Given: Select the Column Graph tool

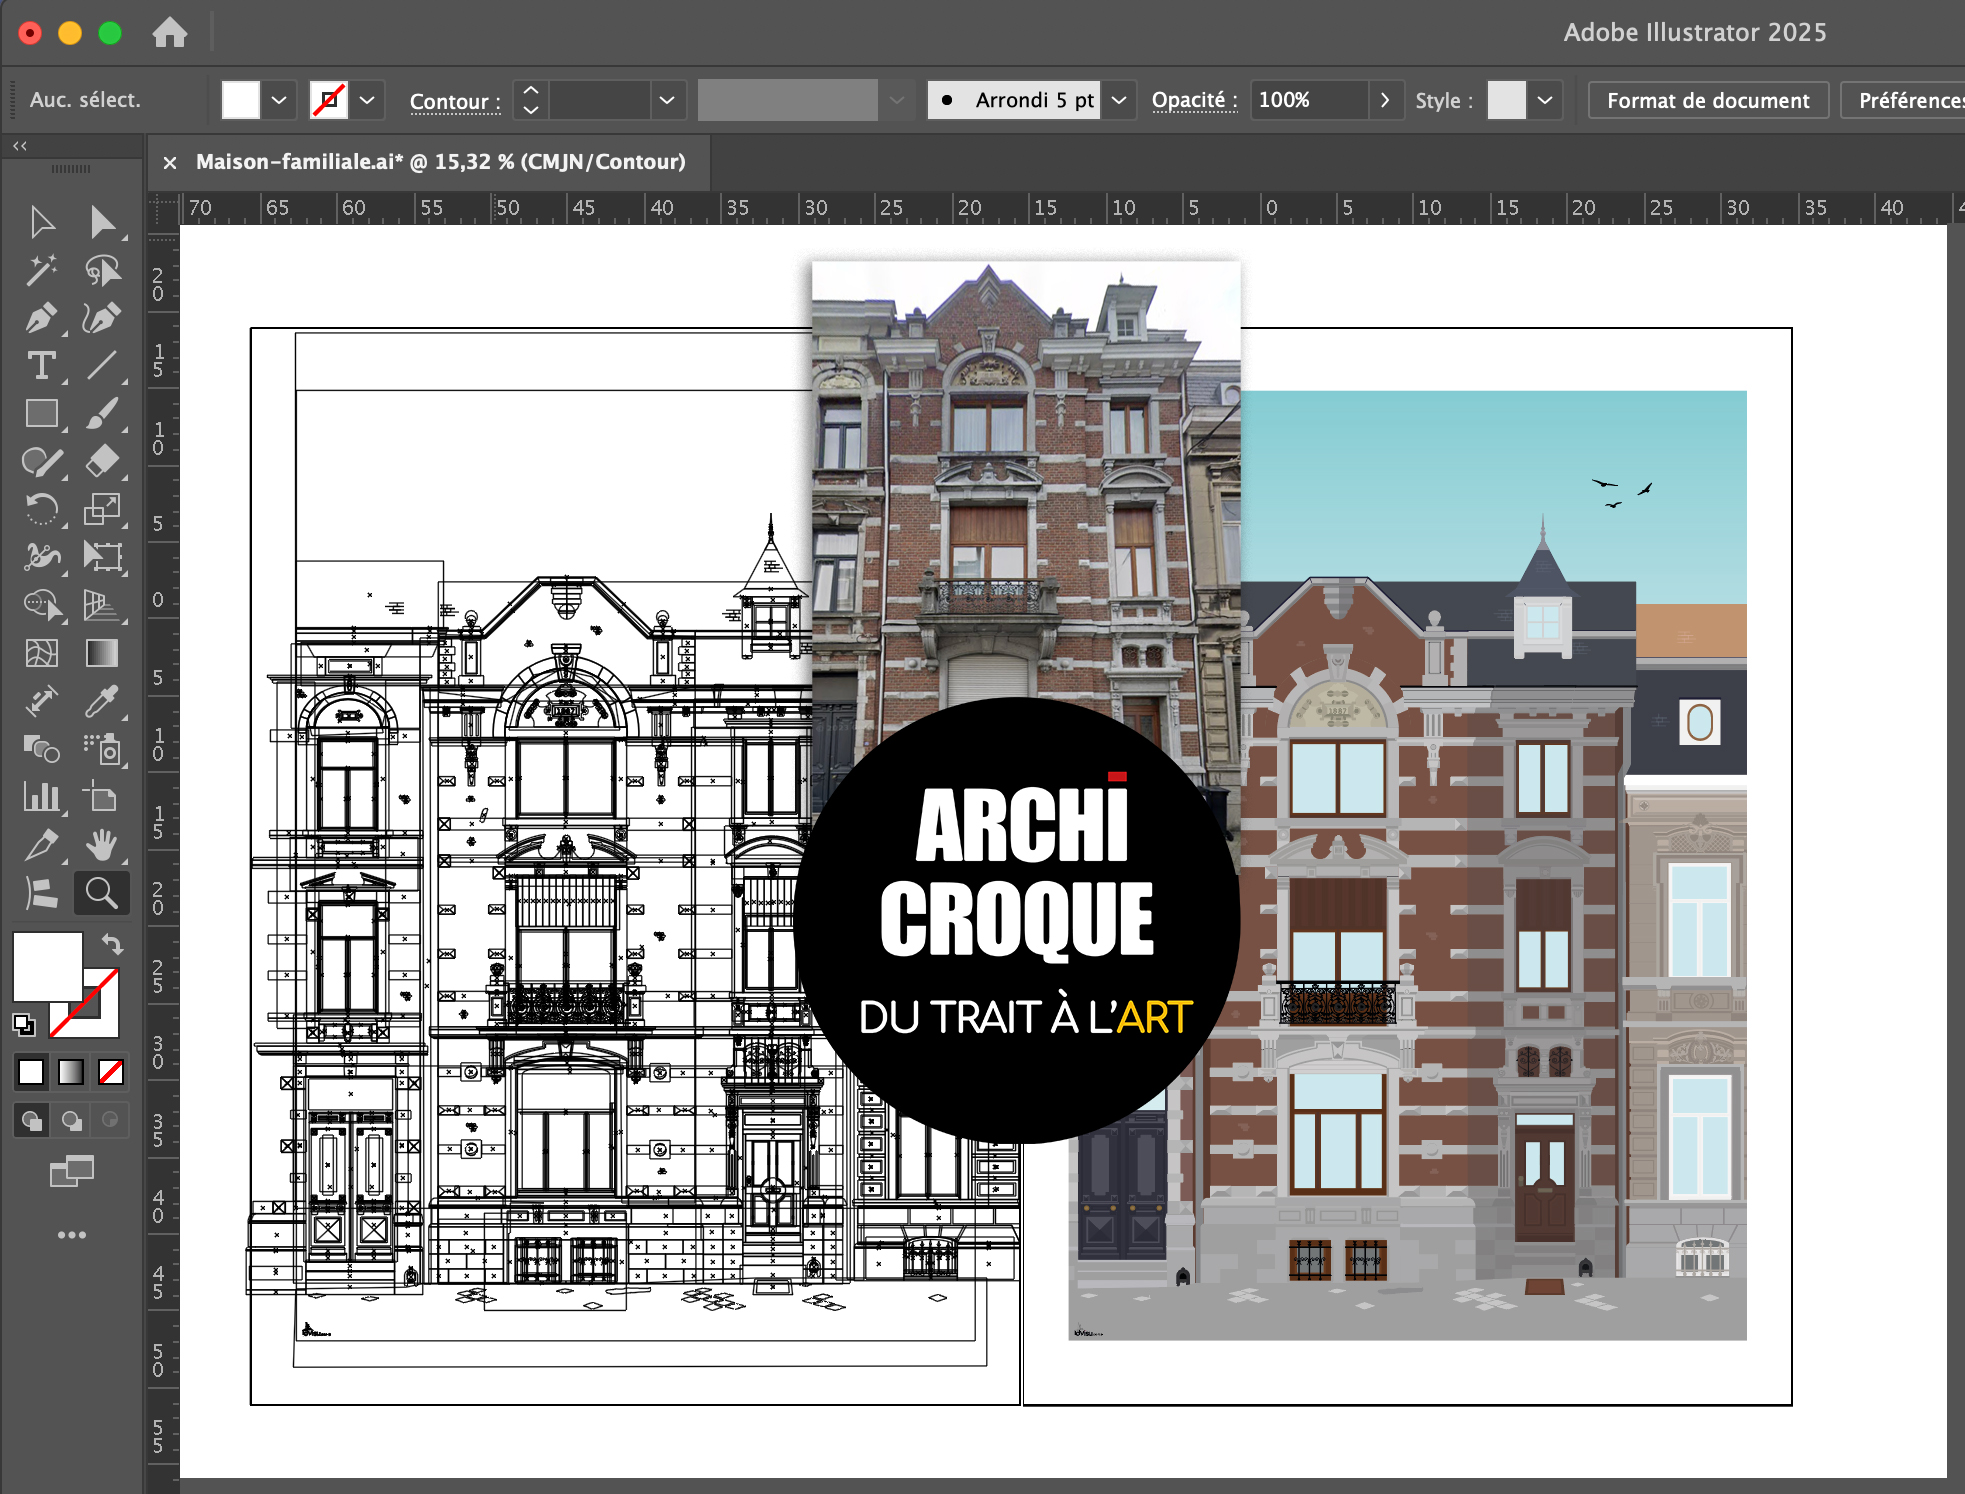Looking at the screenshot, I should (41, 797).
